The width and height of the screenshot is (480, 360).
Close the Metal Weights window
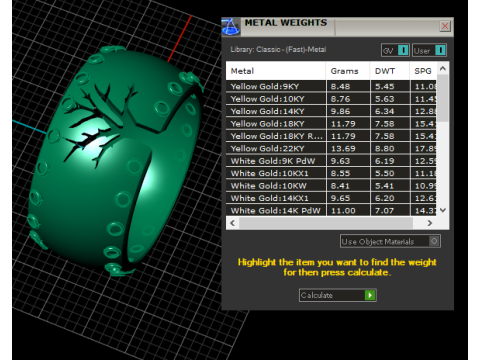pos(445,26)
